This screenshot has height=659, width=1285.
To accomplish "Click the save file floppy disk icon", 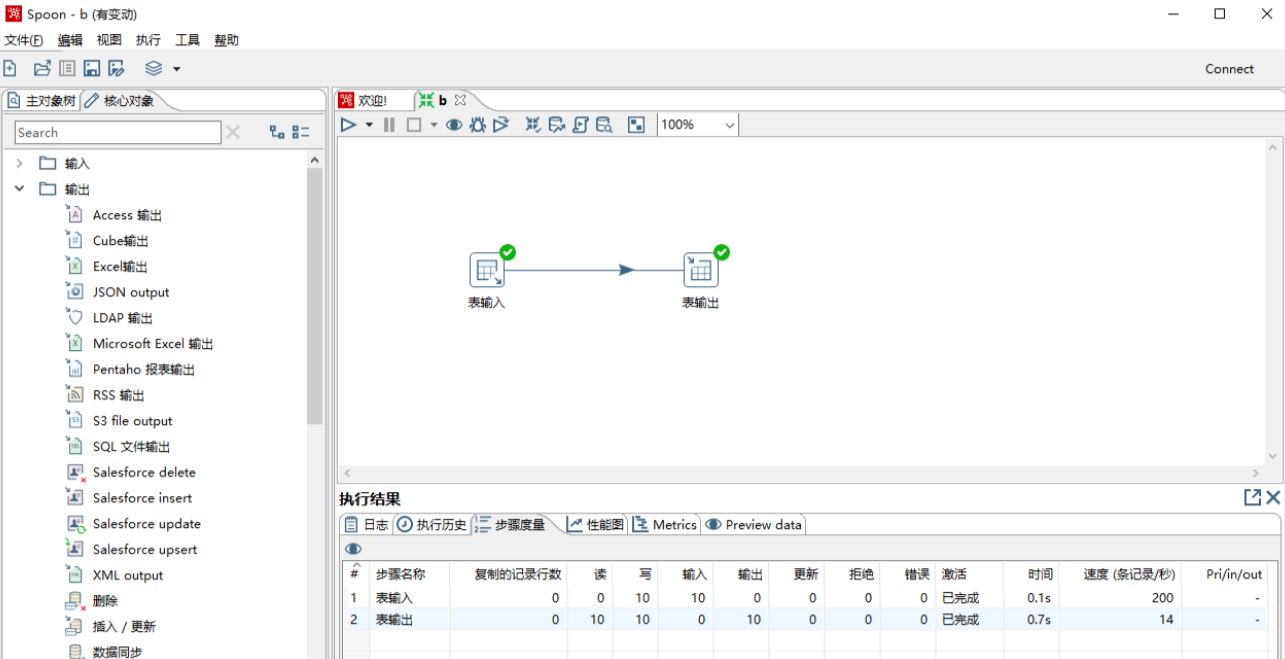I will [x=92, y=69].
